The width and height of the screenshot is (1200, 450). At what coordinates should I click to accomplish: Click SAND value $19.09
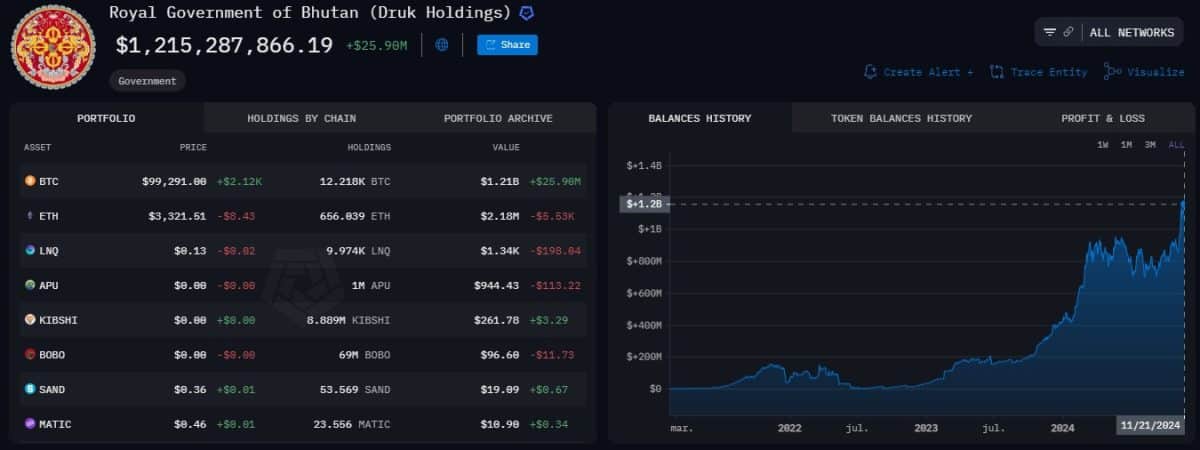pos(500,389)
